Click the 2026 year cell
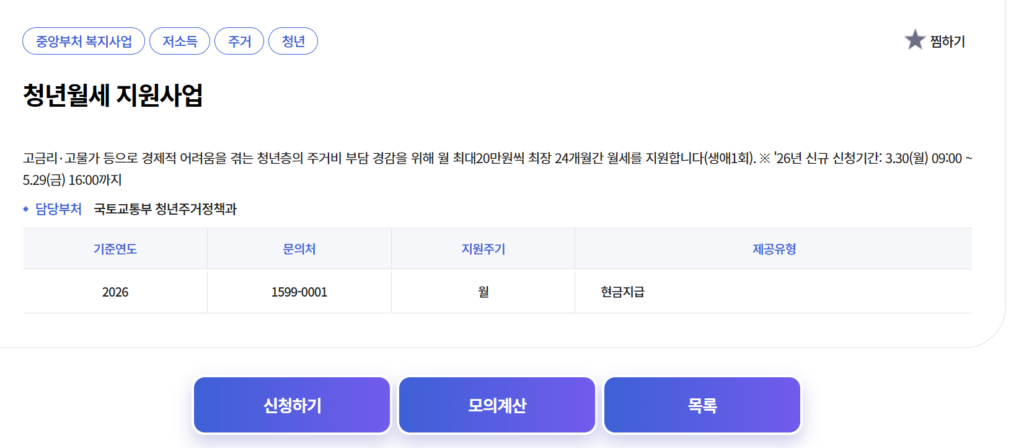Screen dimensions: 1024x448 coord(115,292)
